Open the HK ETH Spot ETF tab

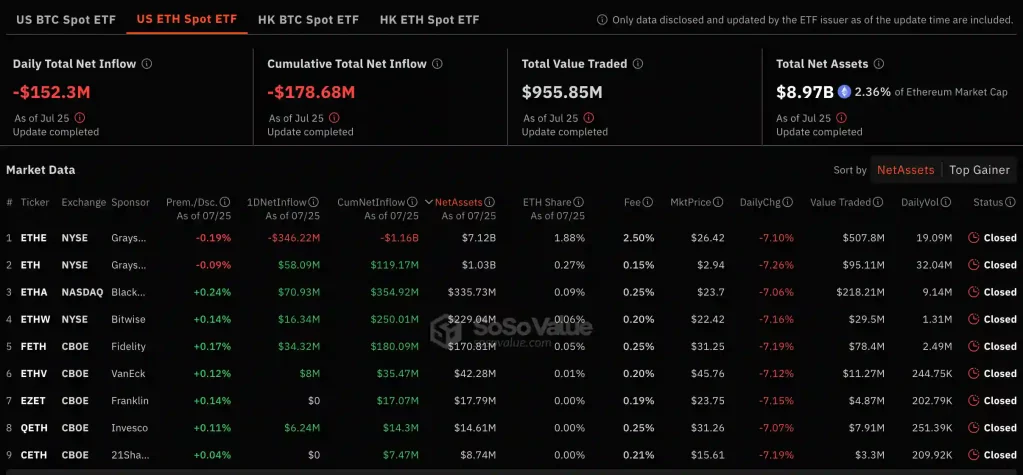click(x=429, y=20)
